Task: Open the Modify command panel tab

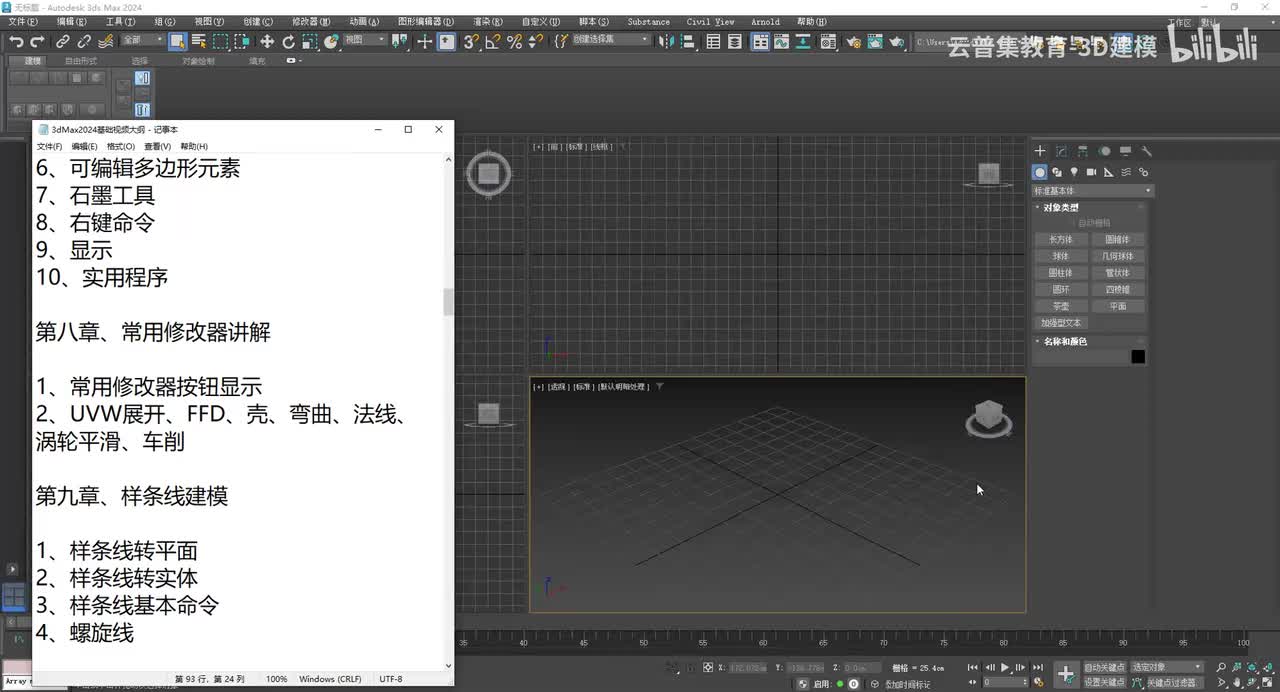Action: click(1061, 151)
